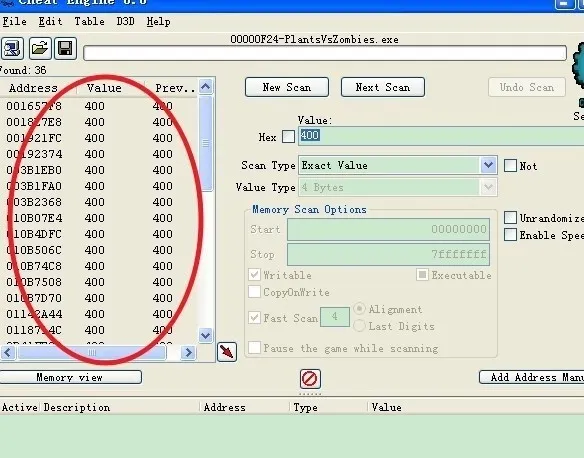Click the New Scan button
This screenshot has height=458, width=584.
click(x=287, y=87)
